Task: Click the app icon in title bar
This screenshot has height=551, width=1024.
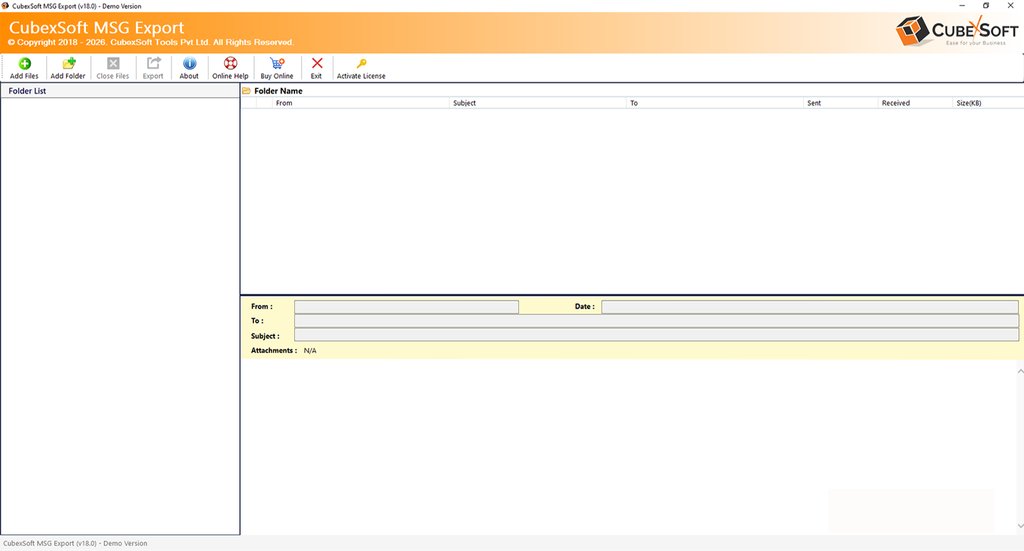Action: point(5,6)
